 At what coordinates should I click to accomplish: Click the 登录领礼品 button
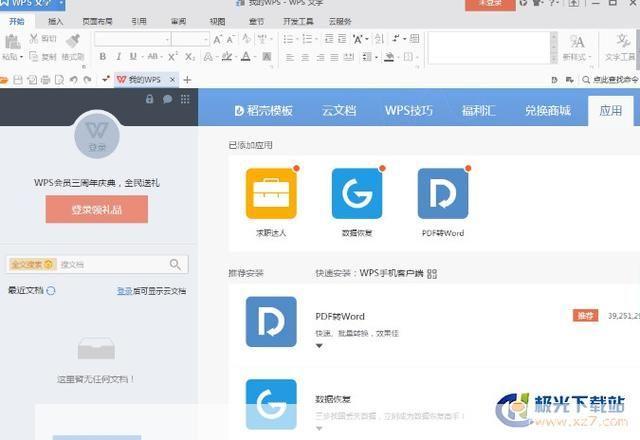pos(97,209)
